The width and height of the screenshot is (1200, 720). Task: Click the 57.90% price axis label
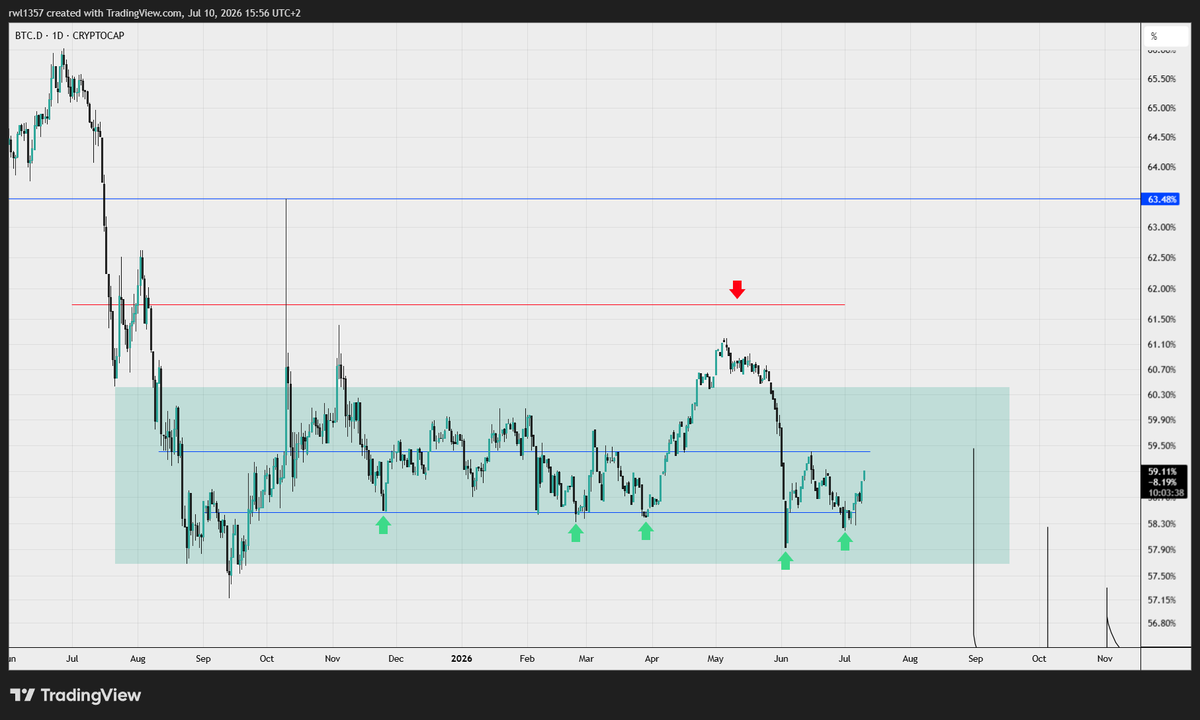coord(1162,549)
